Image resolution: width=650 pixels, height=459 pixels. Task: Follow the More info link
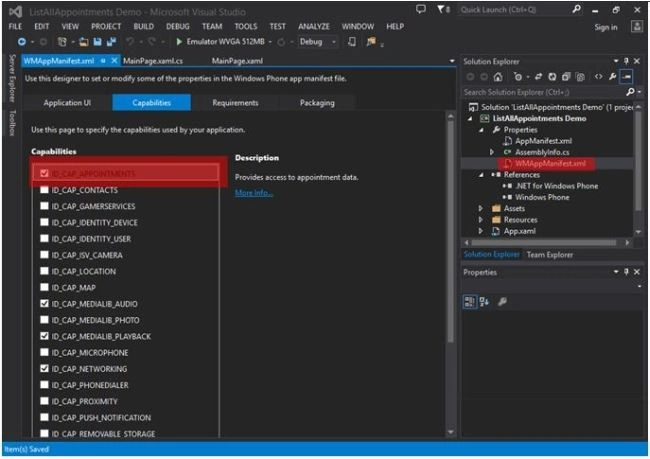click(x=254, y=193)
